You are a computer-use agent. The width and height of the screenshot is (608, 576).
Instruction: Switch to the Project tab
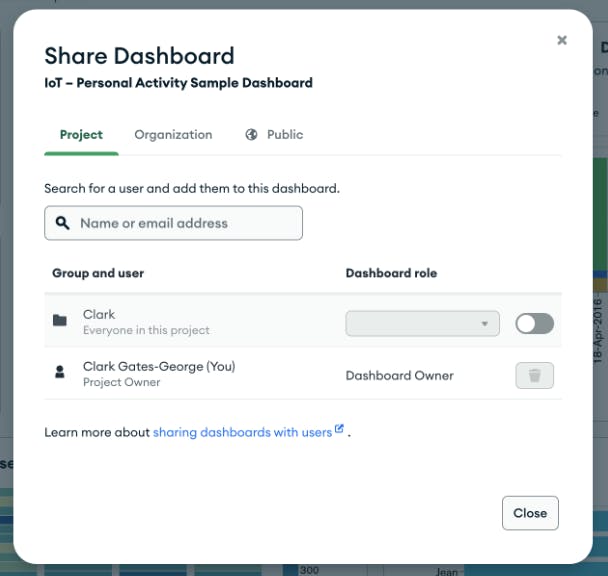pyautogui.click(x=81, y=135)
